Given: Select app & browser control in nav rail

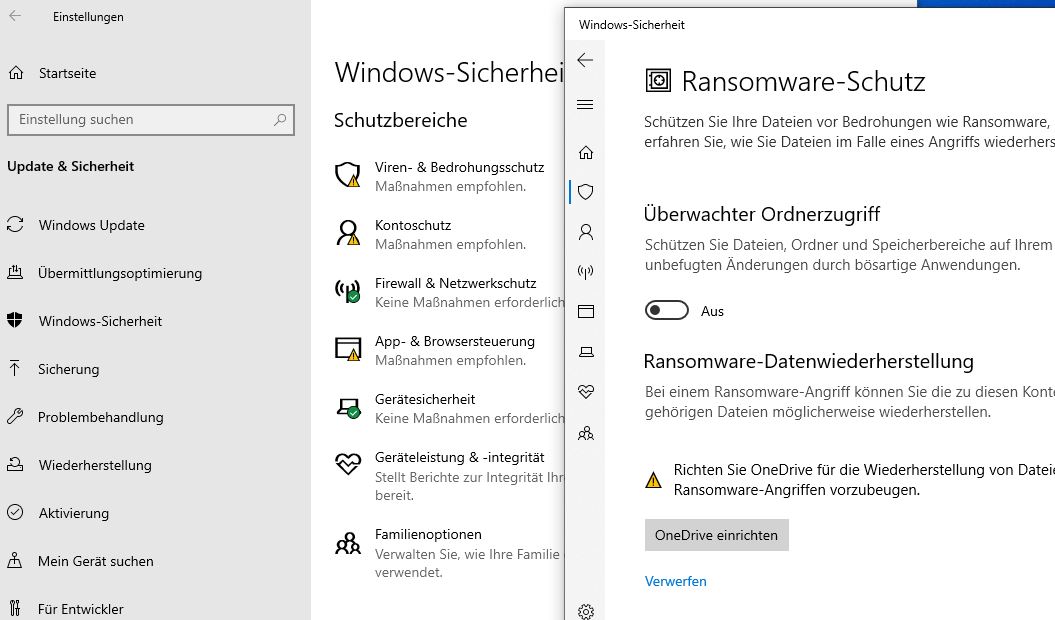Looking at the screenshot, I should point(586,312).
